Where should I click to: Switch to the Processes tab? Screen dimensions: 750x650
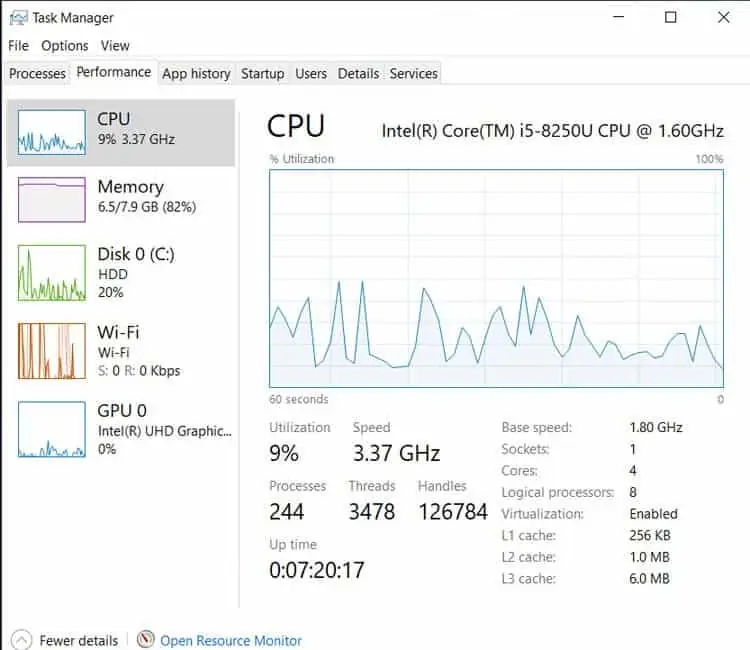point(37,74)
